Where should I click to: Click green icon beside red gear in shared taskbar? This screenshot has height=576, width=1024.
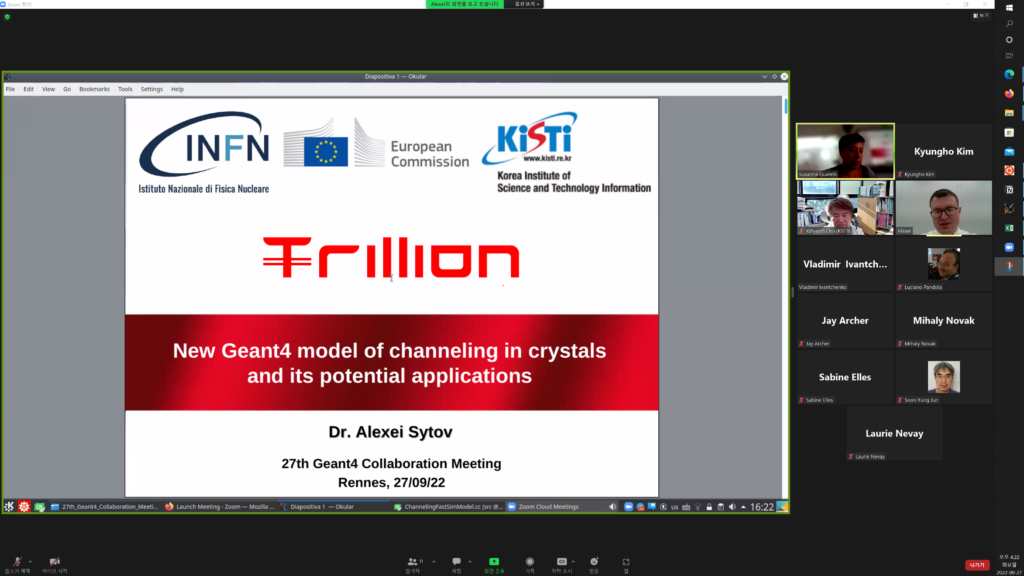pyautogui.click(x=39, y=507)
